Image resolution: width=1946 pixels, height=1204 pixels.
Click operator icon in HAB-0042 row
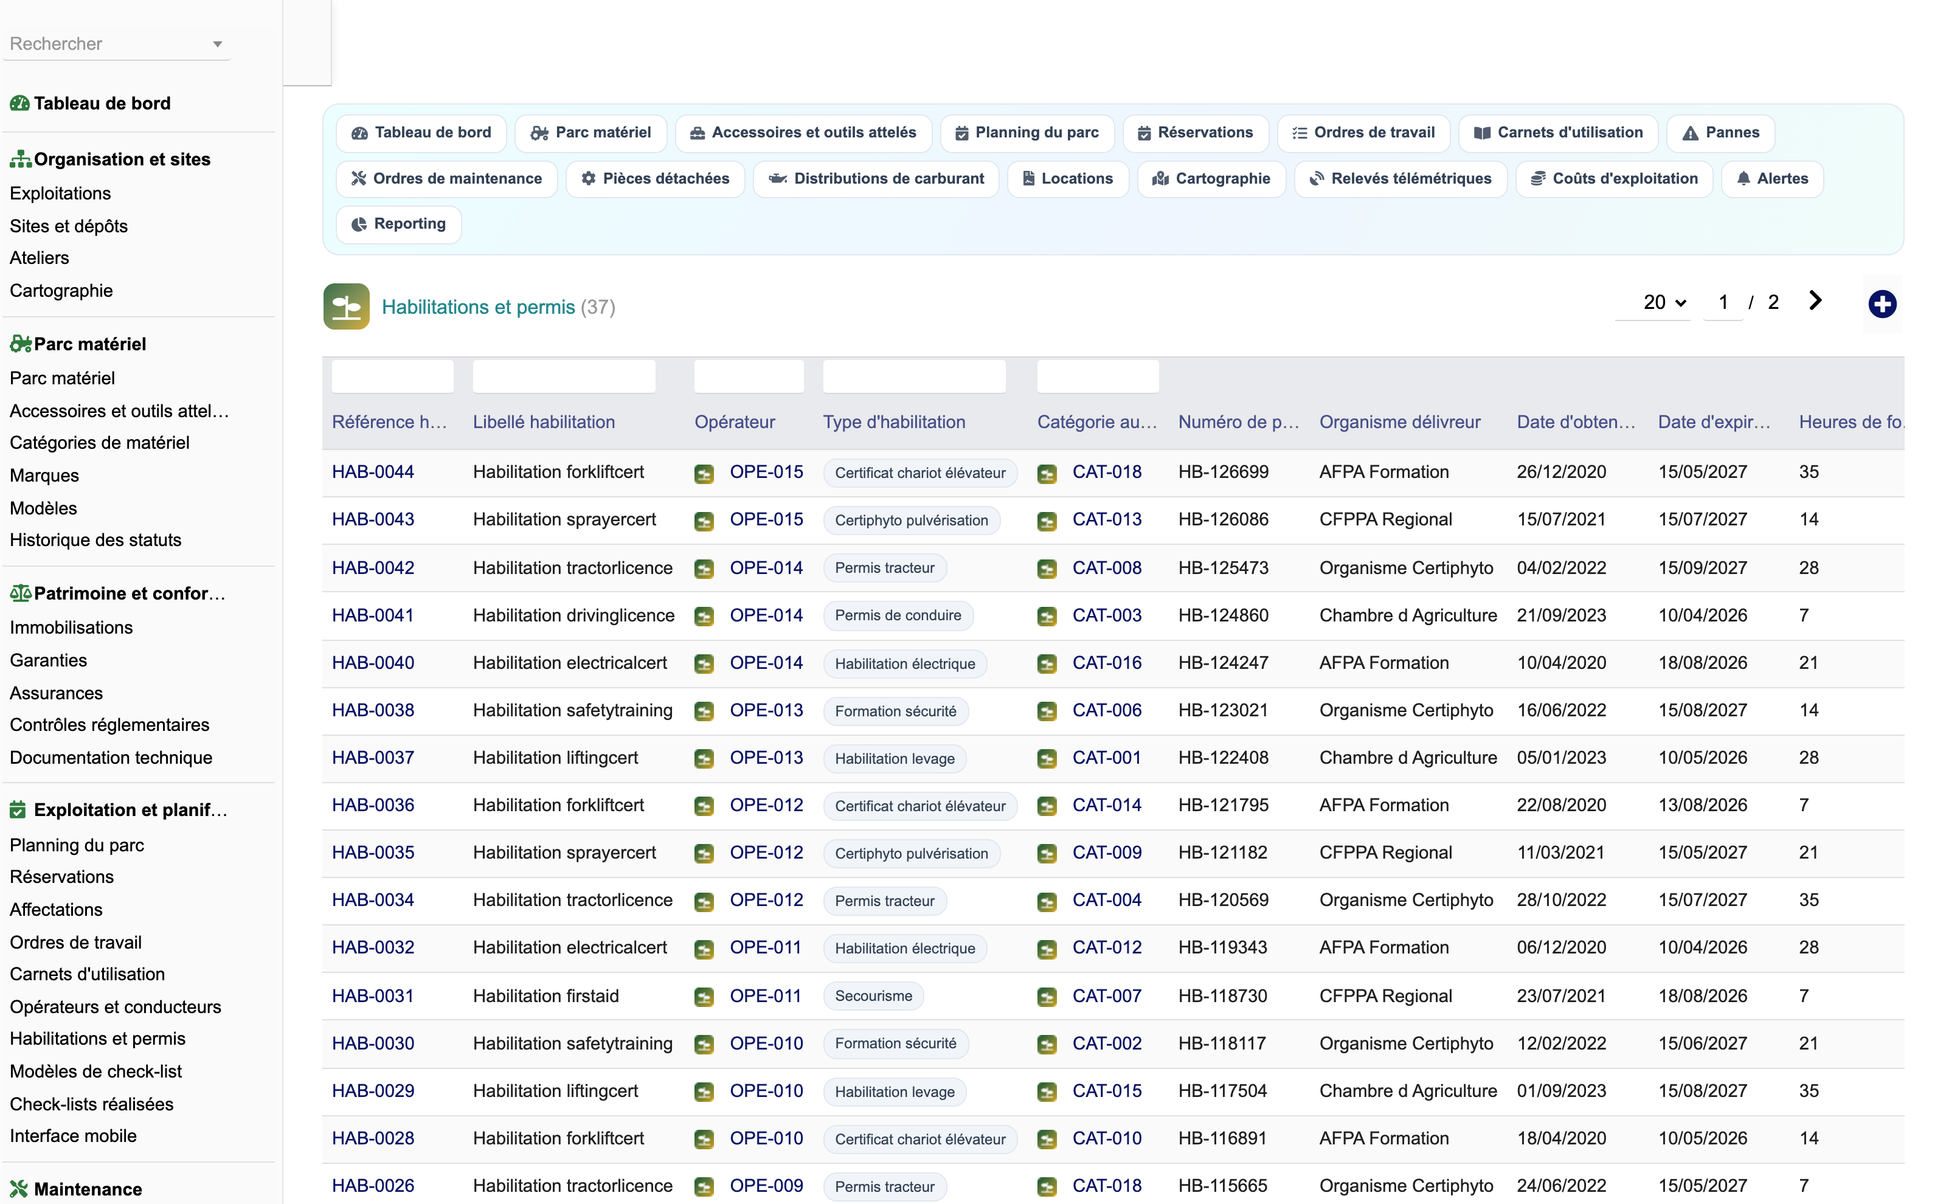(x=704, y=569)
